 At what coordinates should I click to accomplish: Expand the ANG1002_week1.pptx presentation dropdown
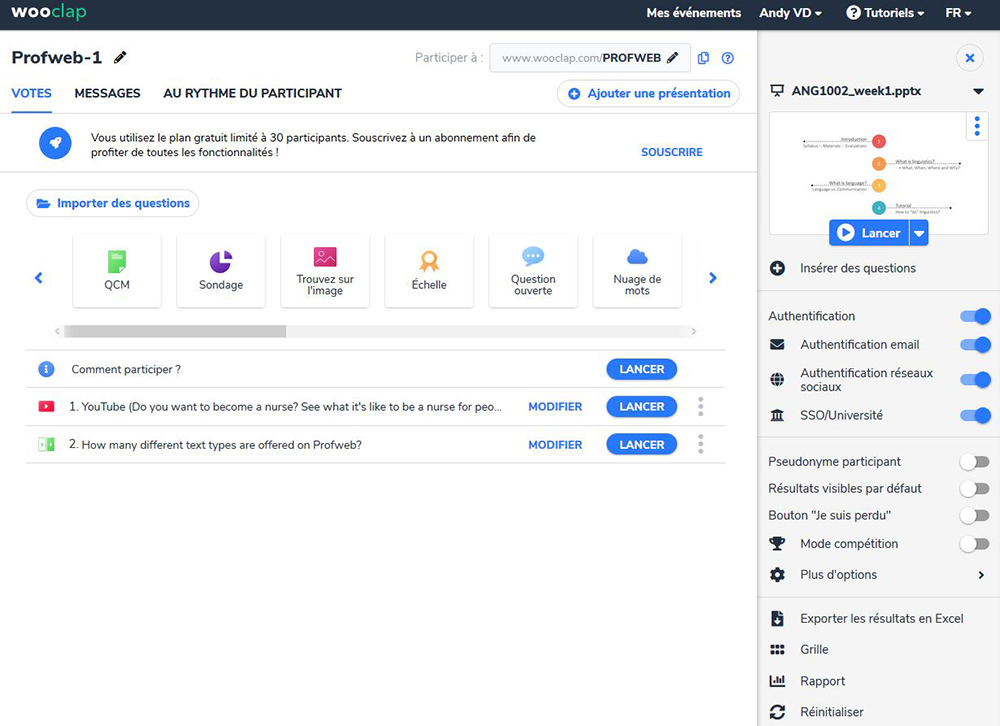pos(978,91)
